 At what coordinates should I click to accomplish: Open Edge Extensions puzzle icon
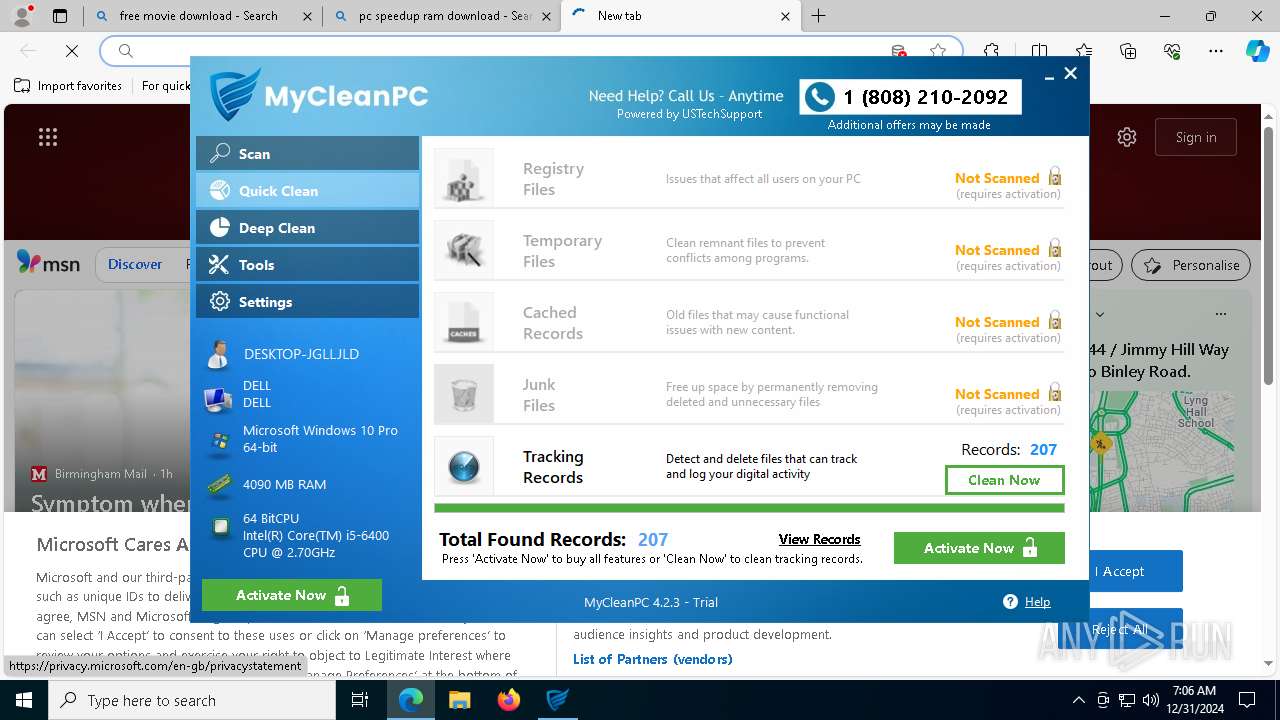point(991,51)
